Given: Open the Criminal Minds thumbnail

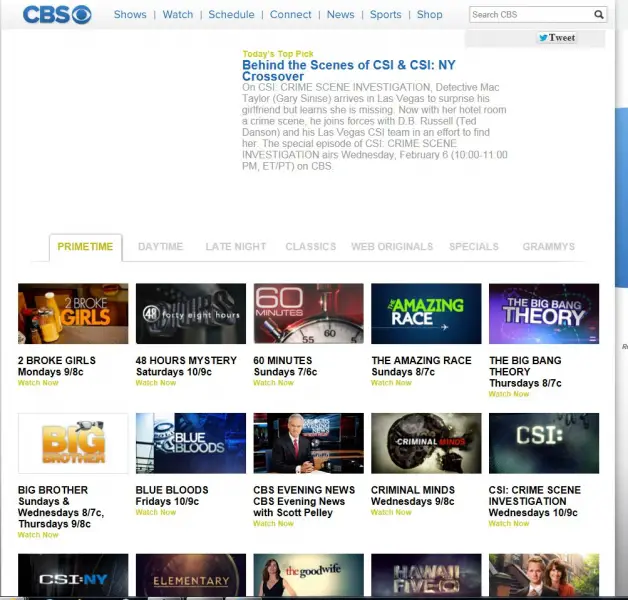Looking at the screenshot, I should click(x=426, y=443).
